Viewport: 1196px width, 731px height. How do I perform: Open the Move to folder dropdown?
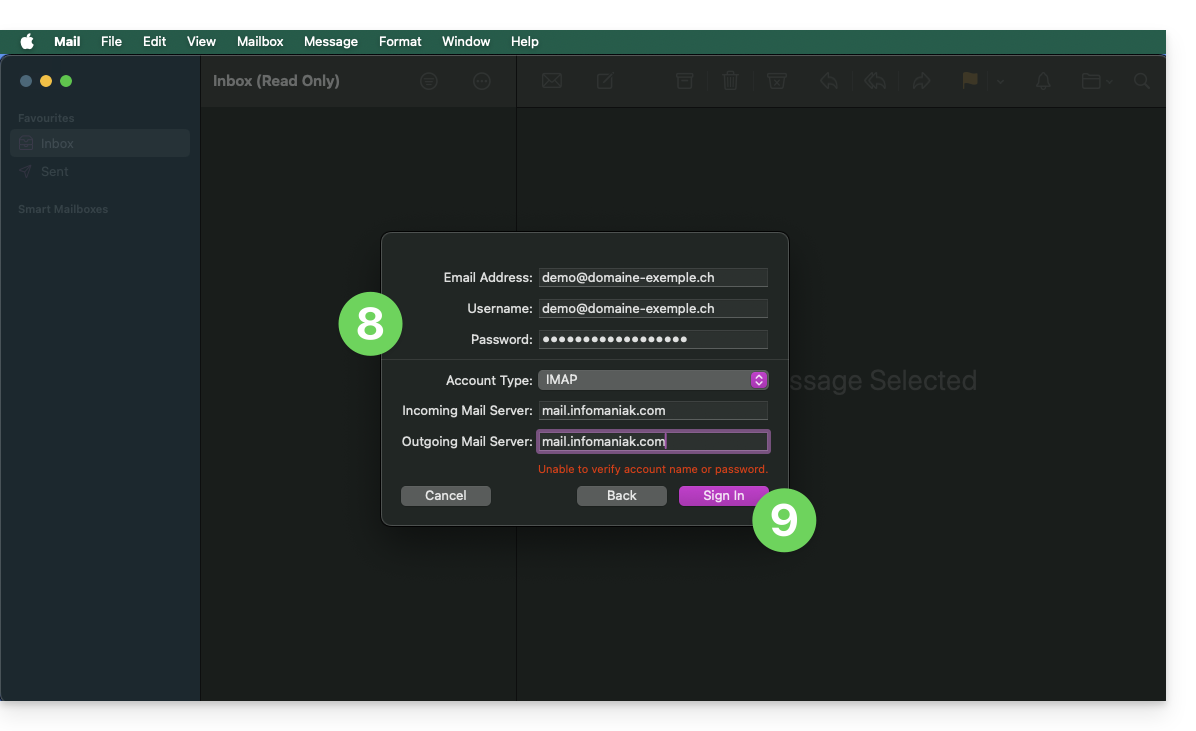point(1096,81)
